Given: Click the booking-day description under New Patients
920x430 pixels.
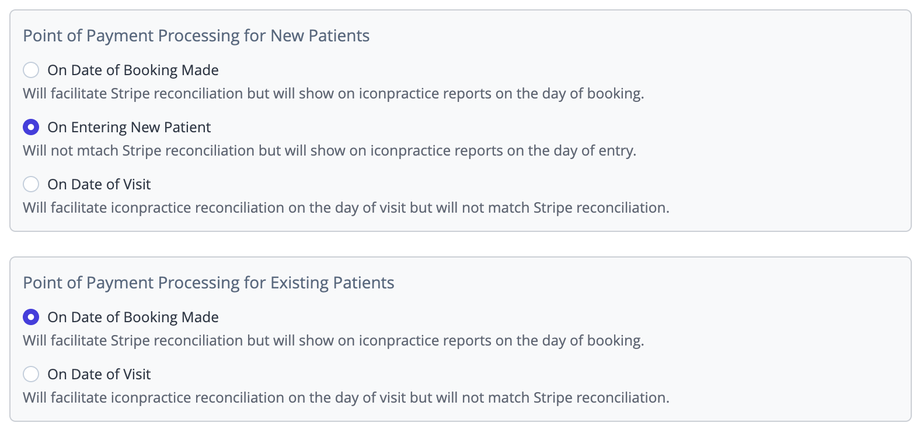Looking at the screenshot, I should tap(333, 94).
